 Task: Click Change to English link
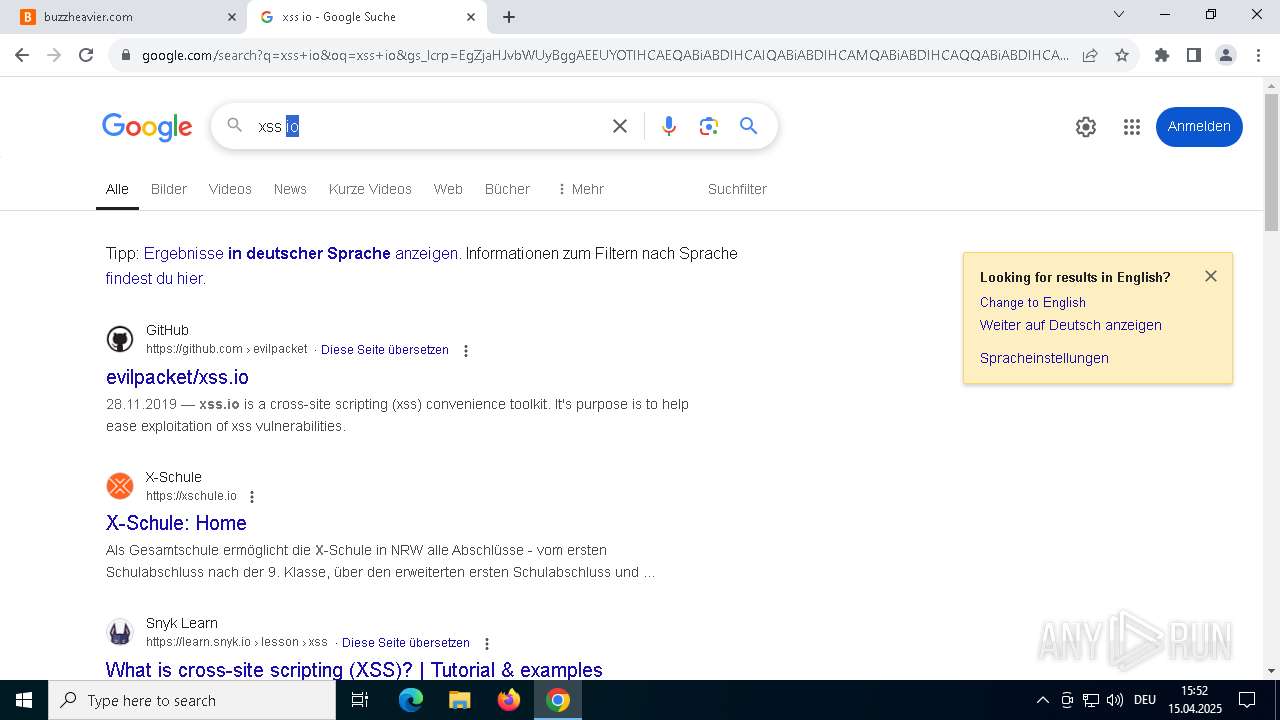1033,302
